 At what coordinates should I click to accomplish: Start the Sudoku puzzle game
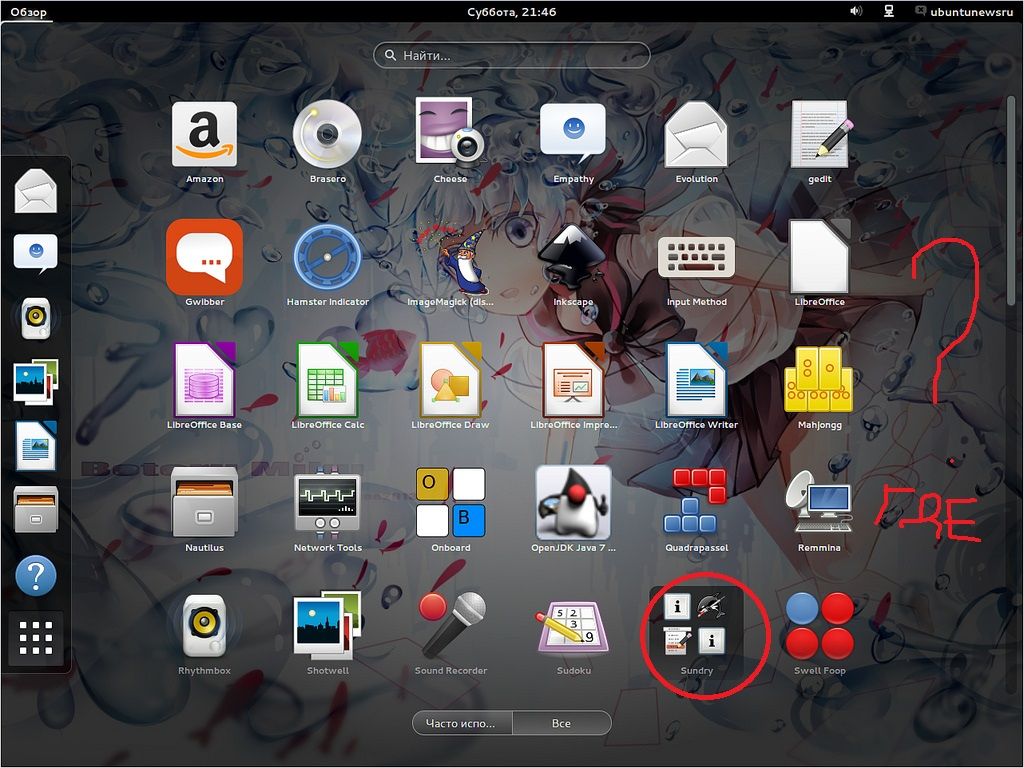coord(573,627)
